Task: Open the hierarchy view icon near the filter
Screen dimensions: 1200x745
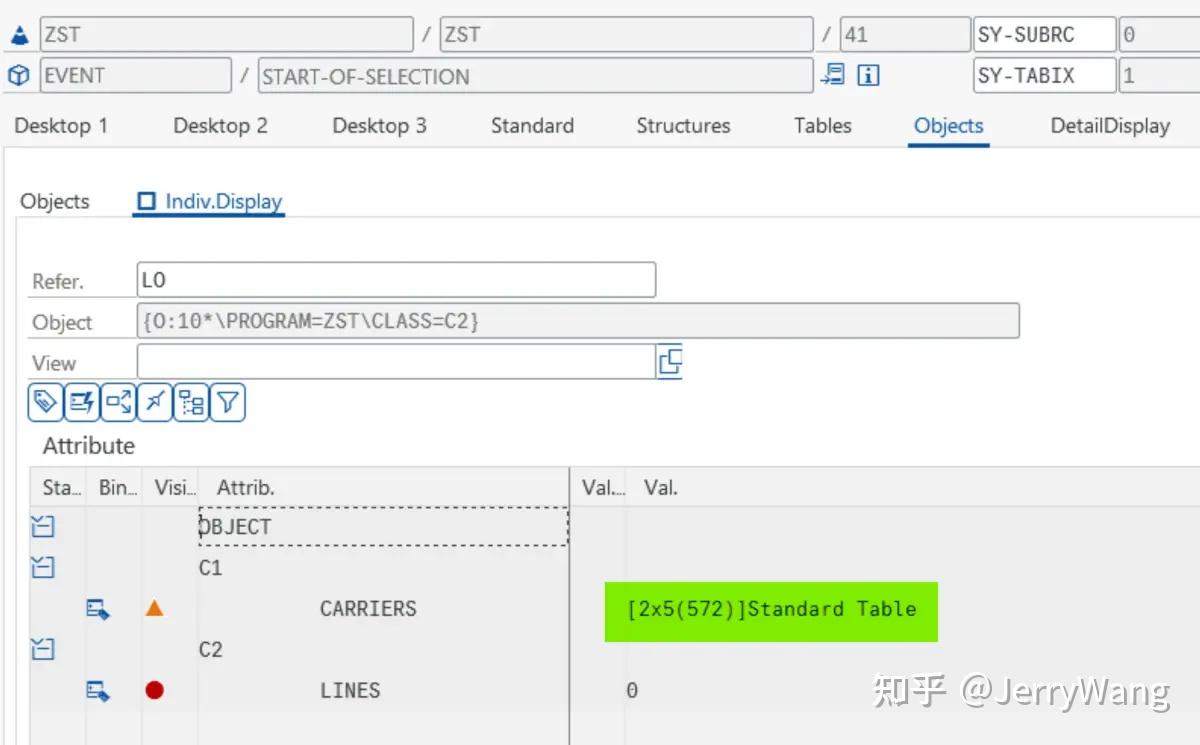Action: click(190, 402)
